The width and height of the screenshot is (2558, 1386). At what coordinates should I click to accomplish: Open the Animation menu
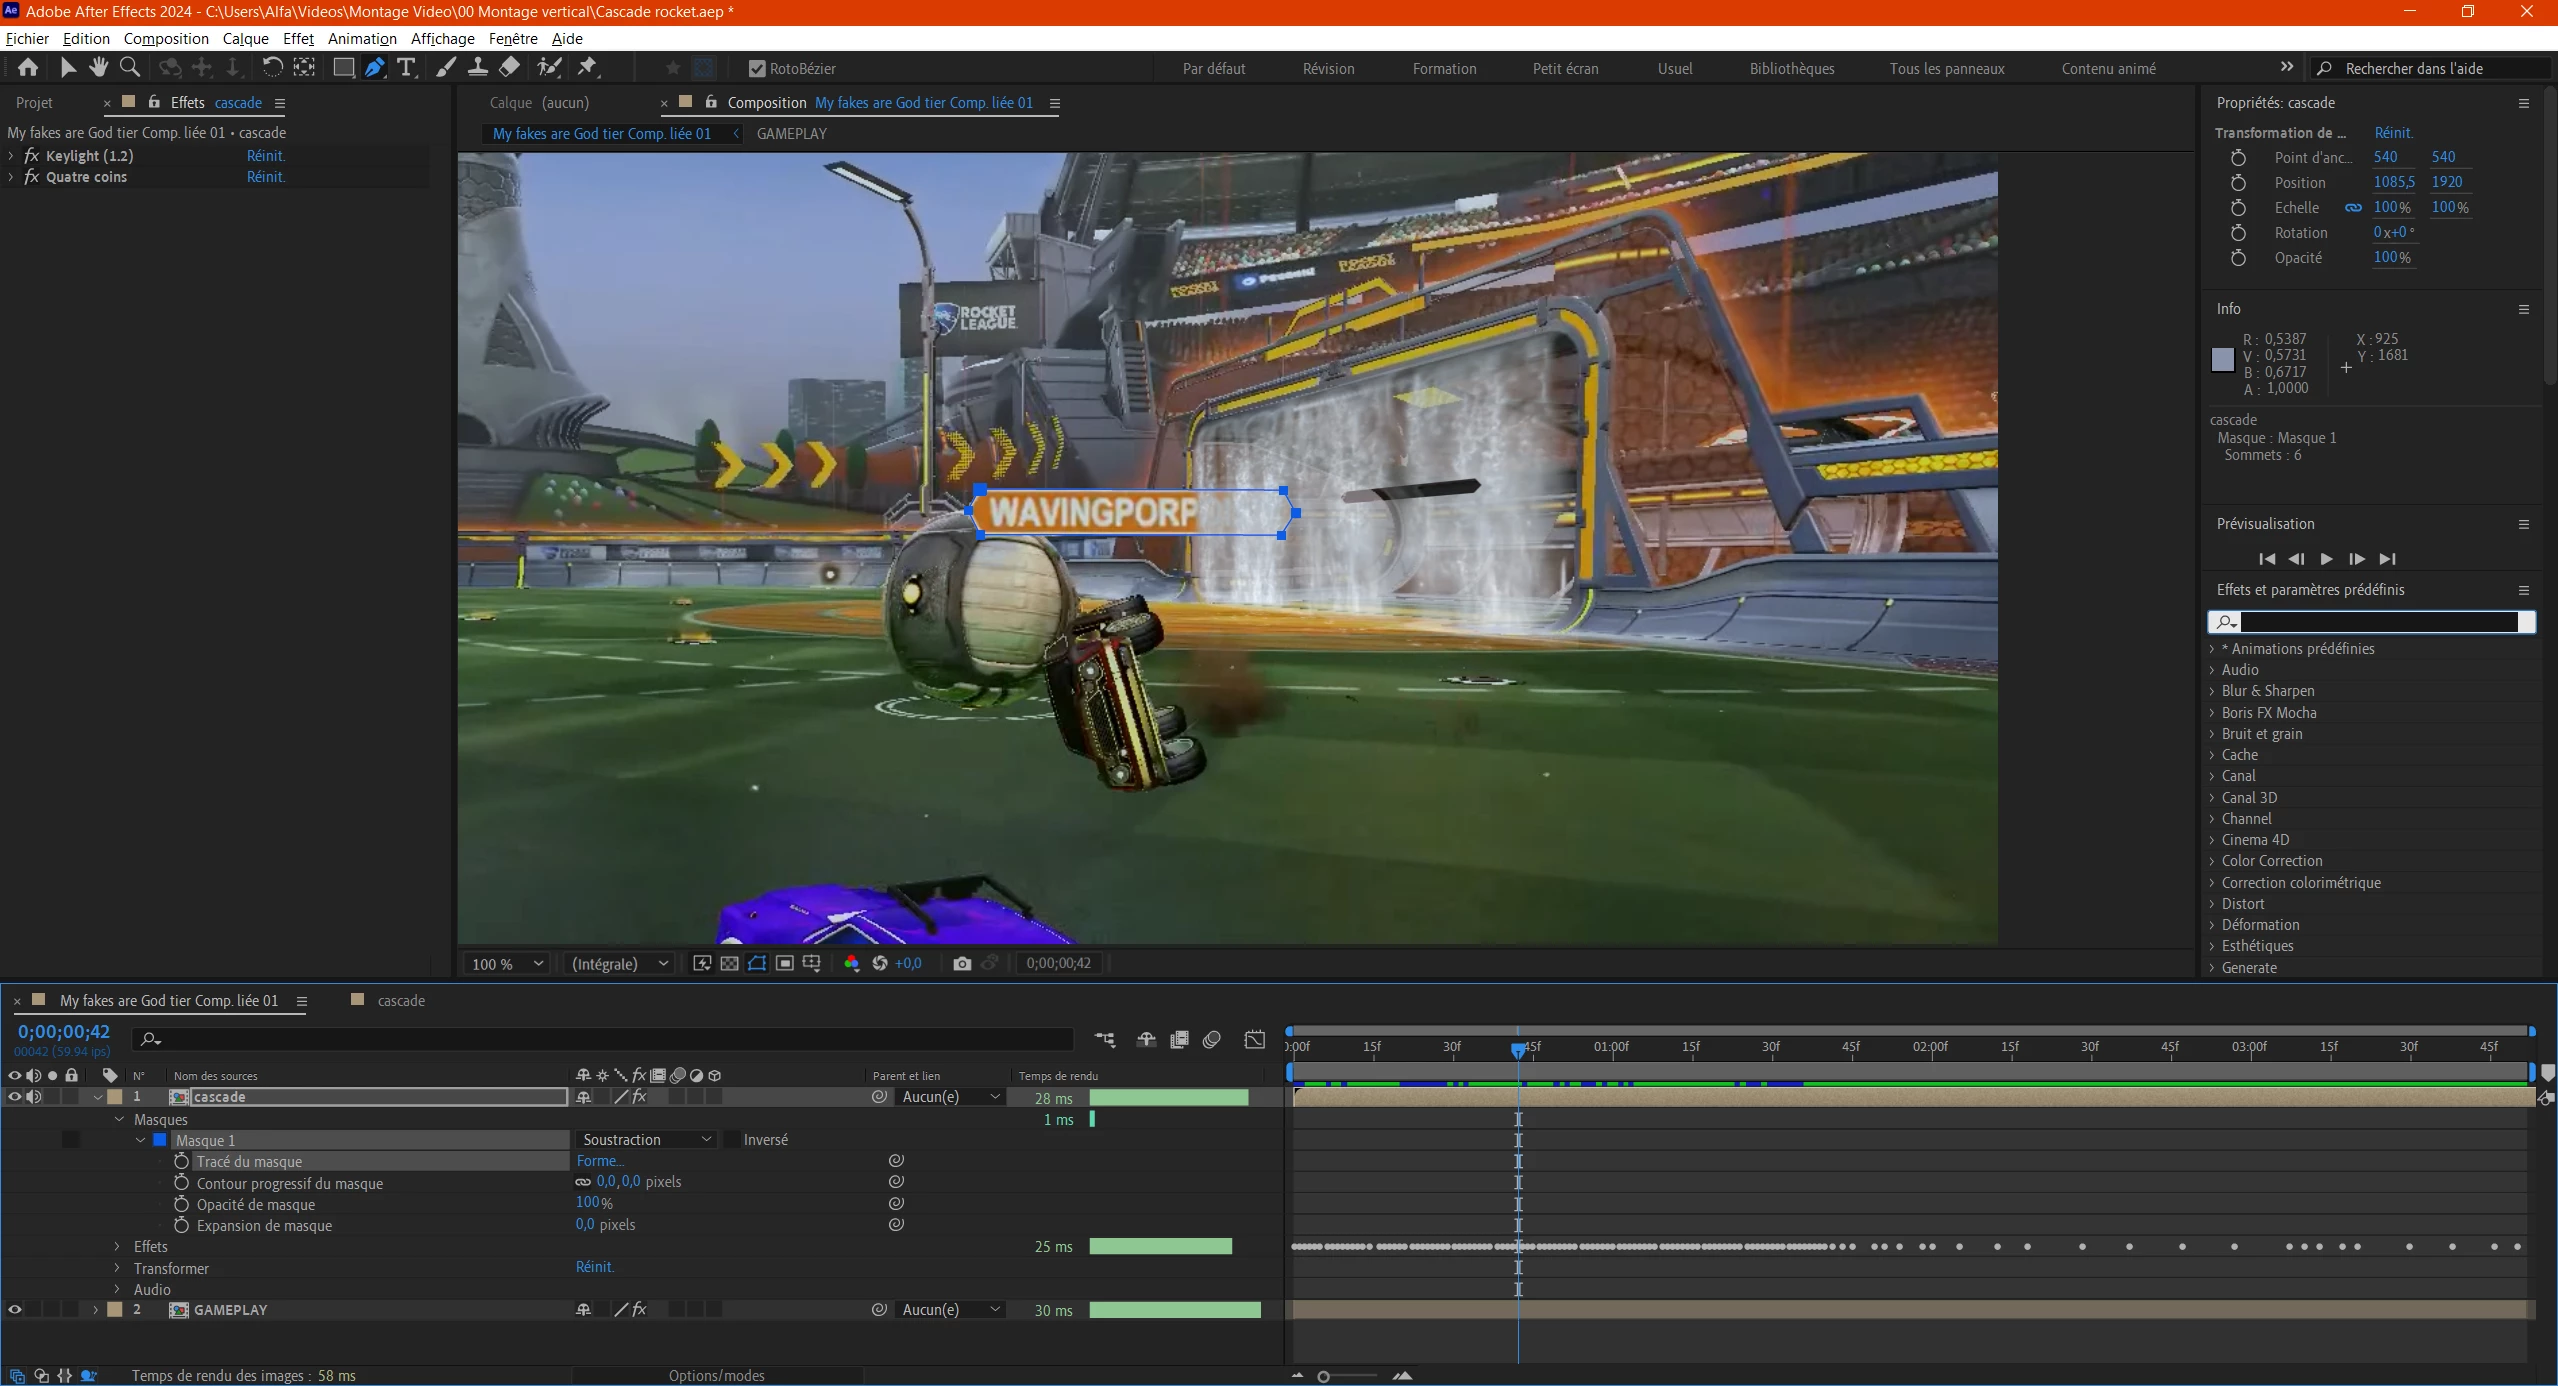point(362,38)
